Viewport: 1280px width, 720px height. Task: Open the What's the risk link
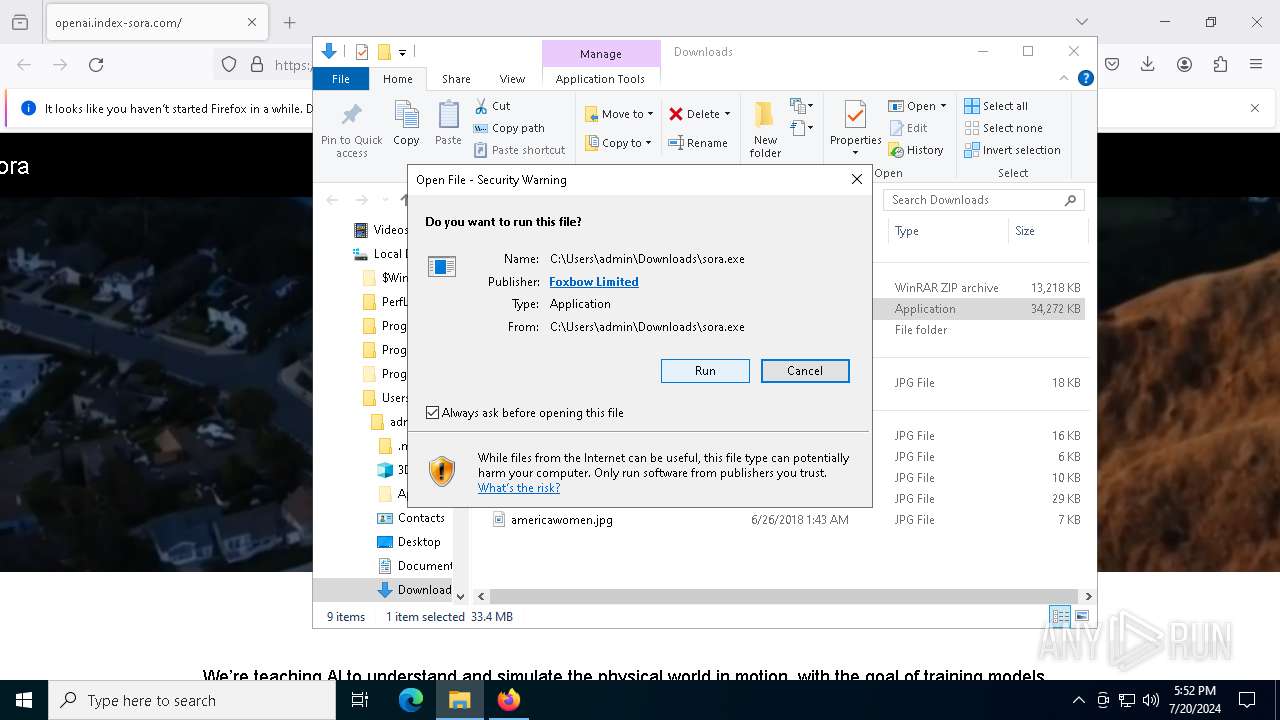point(519,488)
